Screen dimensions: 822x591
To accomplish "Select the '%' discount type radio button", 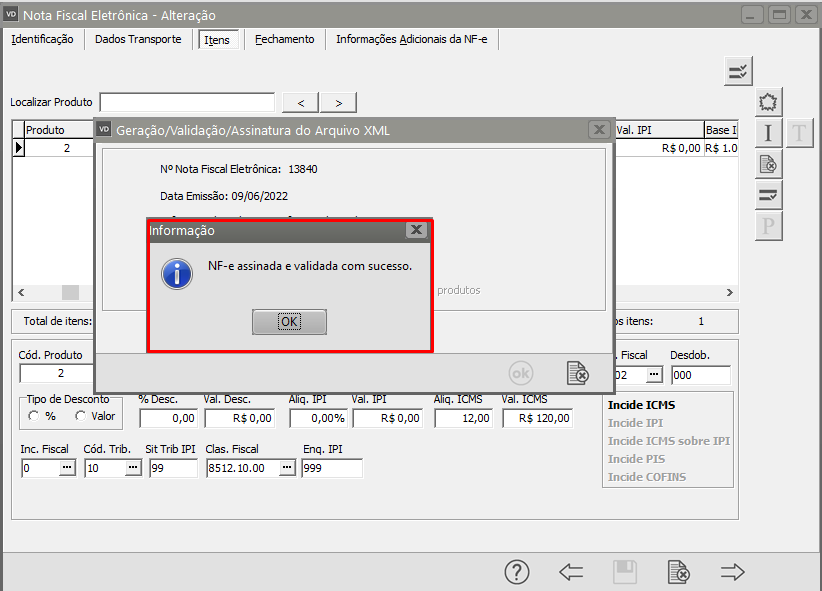I will click(x=34, y=416).
